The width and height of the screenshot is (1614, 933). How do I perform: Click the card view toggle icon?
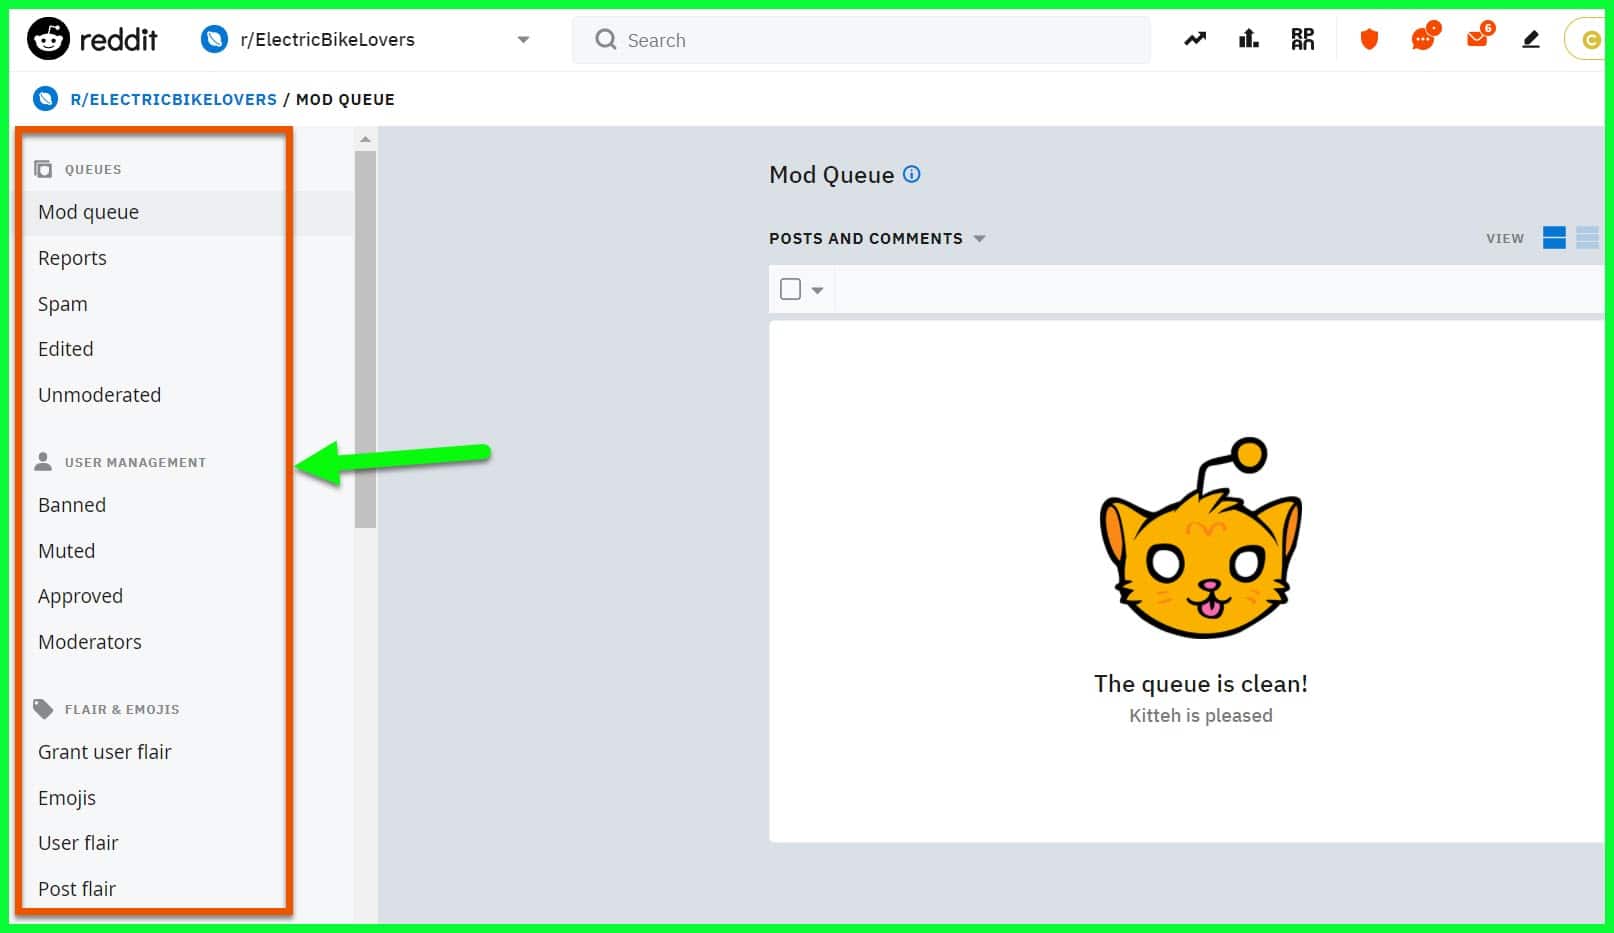(1553, 238)
